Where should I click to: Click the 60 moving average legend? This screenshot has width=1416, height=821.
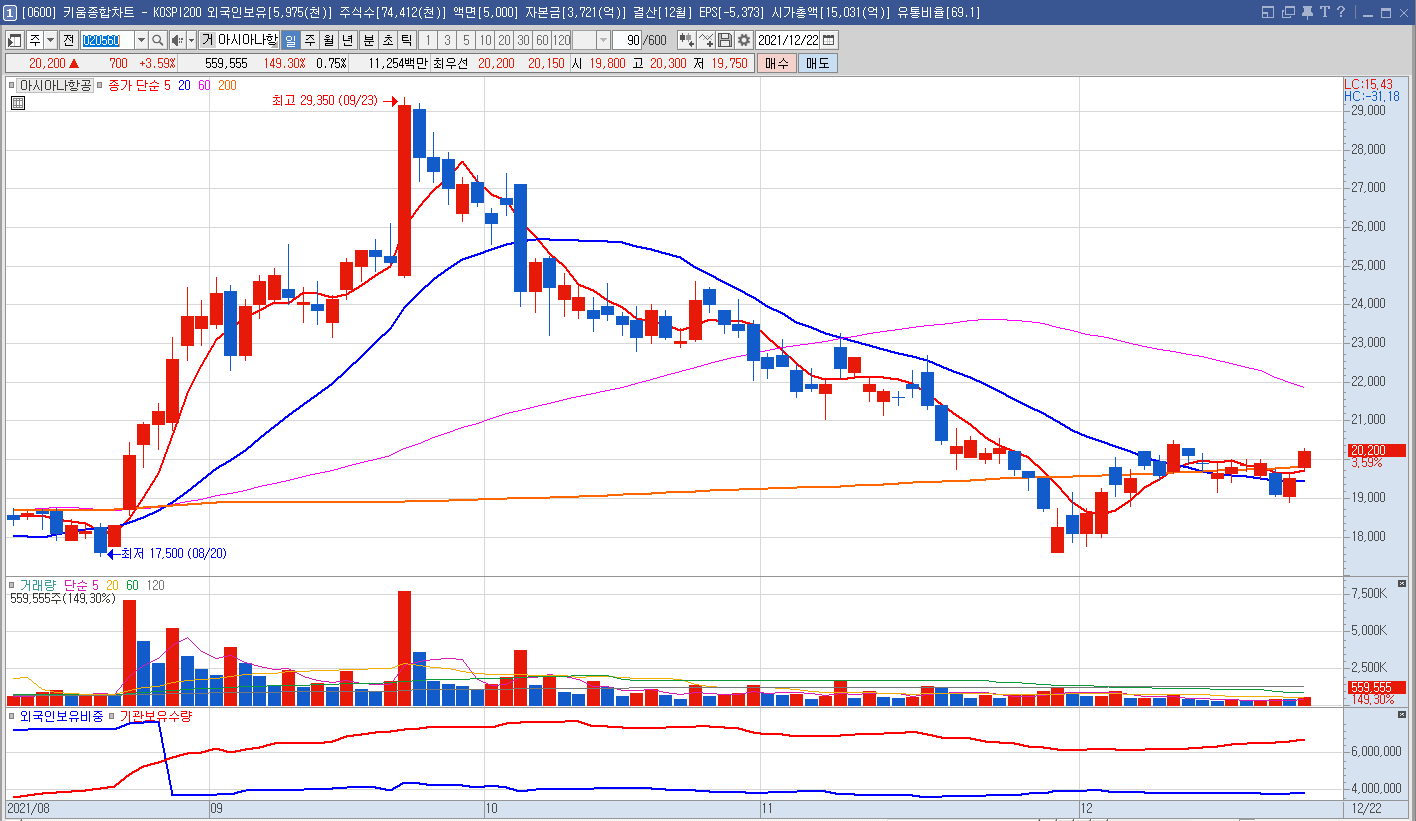(204, 86)
